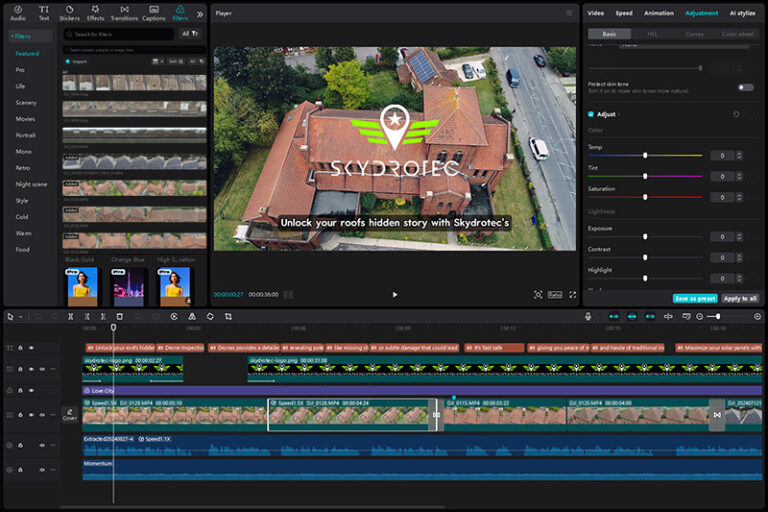Click the rotate icon in timeline toolbar

tap(210, 317)
